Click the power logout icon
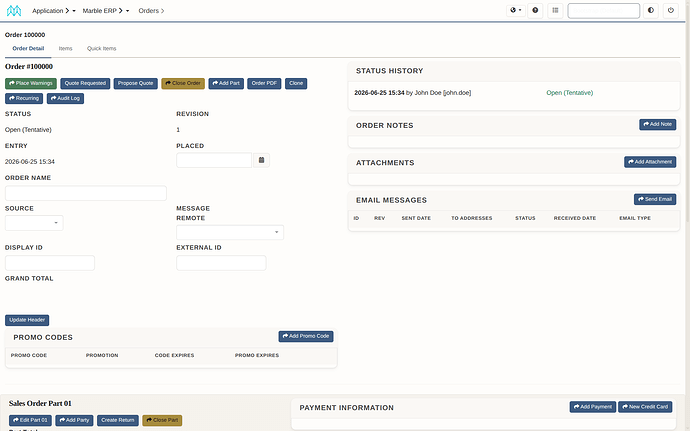Screen dimensions: 690x431 coord(671,10)
